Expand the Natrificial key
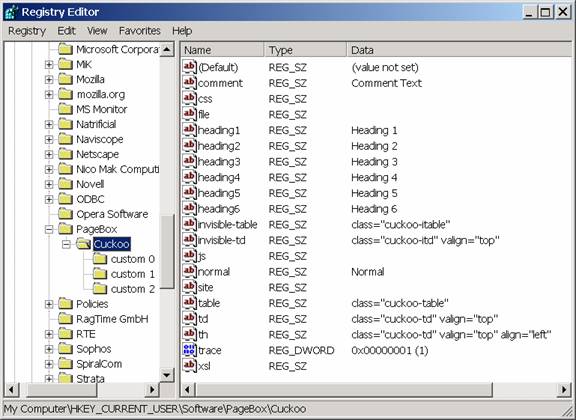Screen dimensions: 576x420 click(49, 125)
